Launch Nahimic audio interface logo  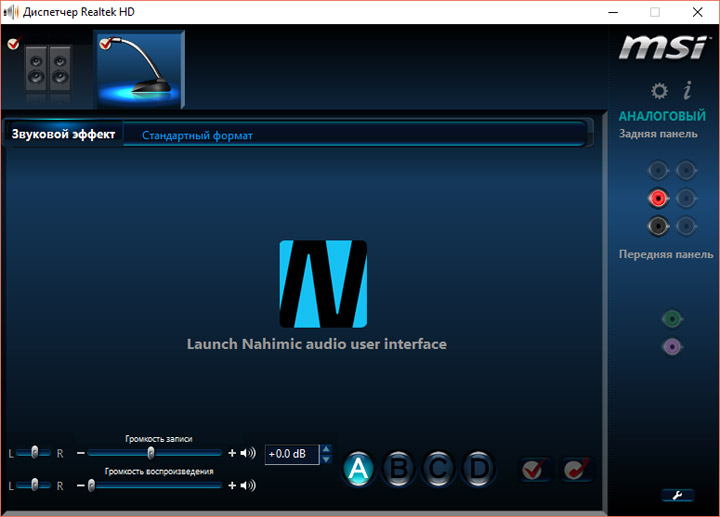pos(323,284)
